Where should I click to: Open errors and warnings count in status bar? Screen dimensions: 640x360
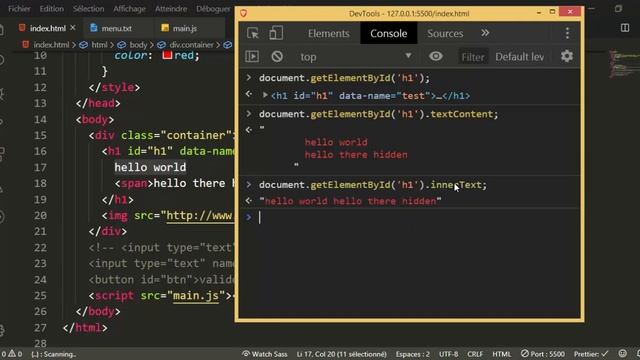click(x=11, y=354)
